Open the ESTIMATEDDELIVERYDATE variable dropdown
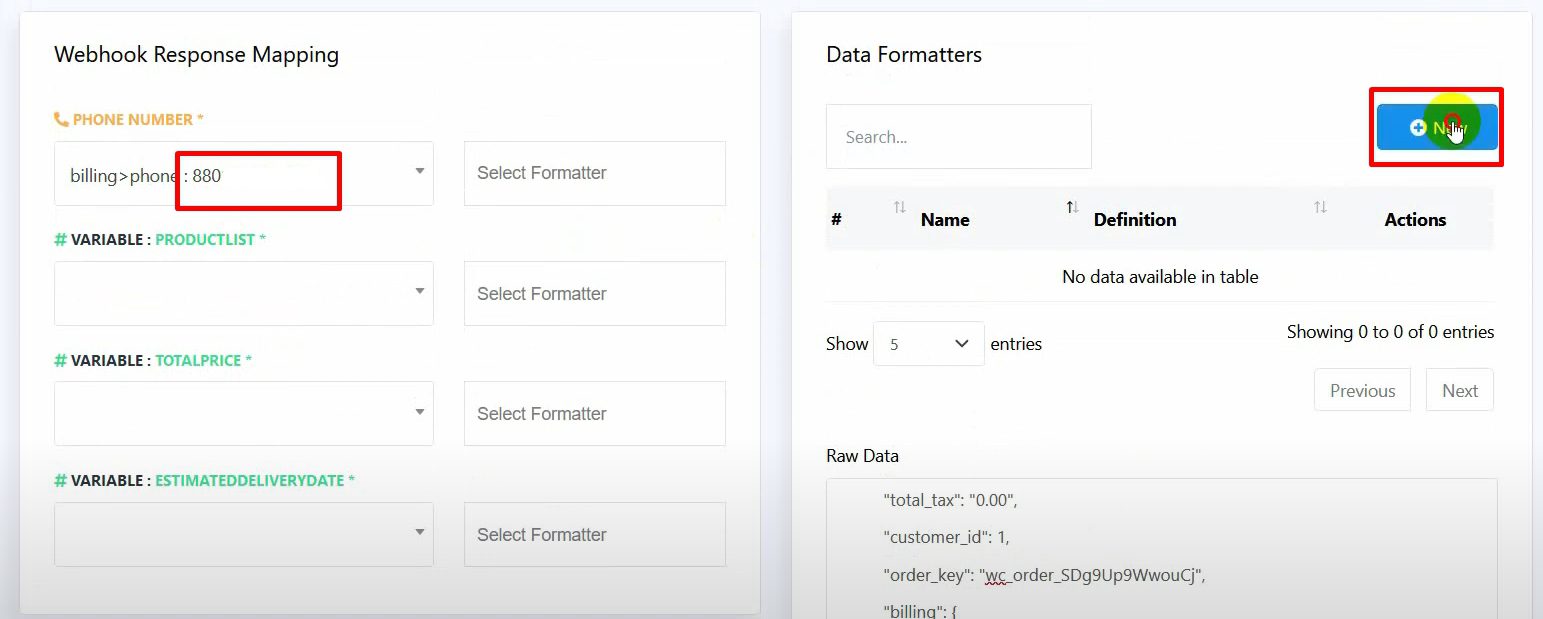This screenshot has height=619, width=1543. tap(420, 533)
